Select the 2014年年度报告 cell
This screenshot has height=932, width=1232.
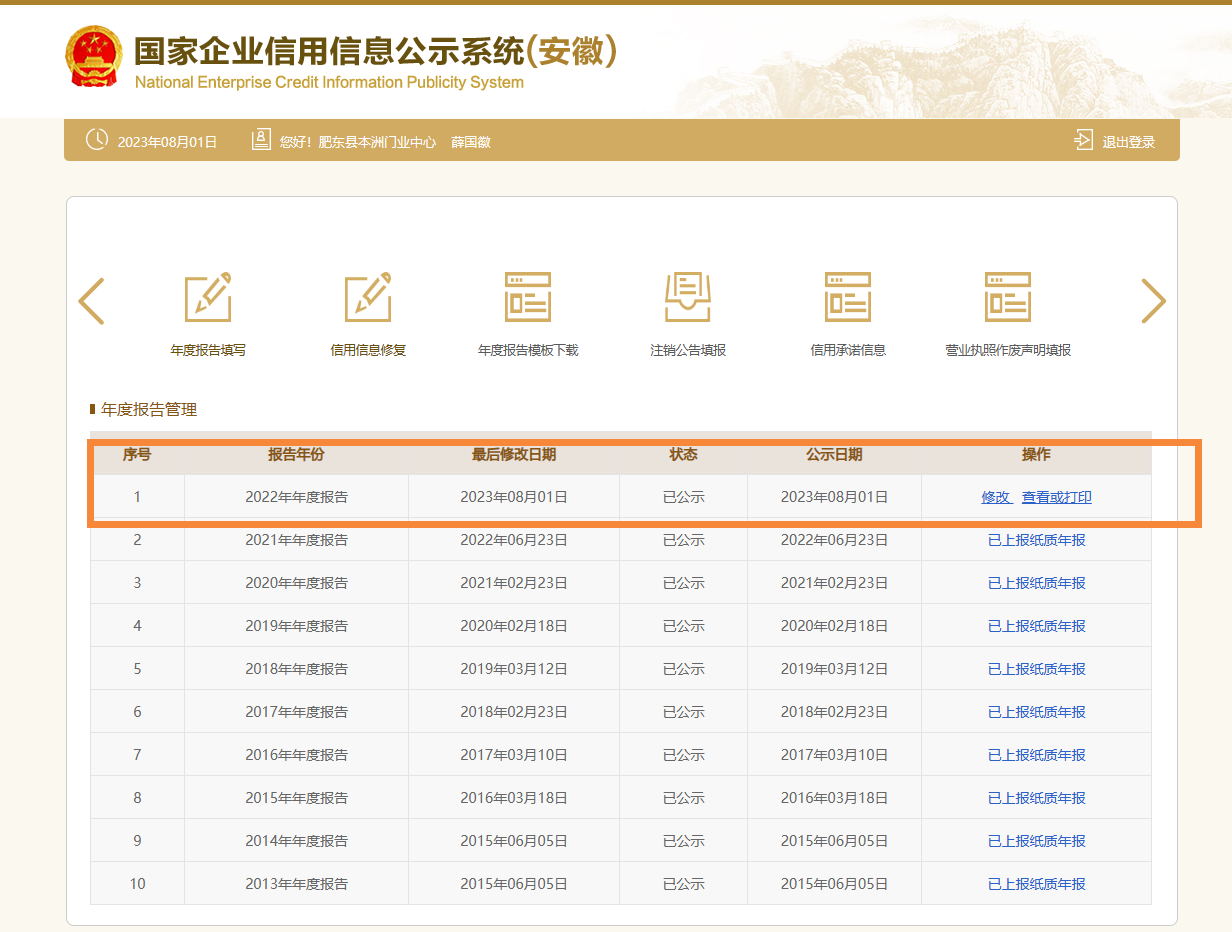coord(296,841)
